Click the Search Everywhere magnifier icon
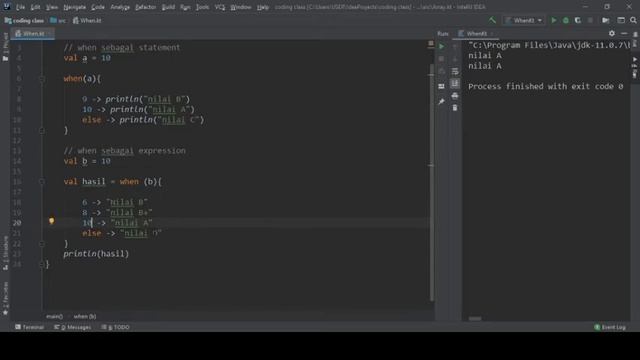640x360 pixels. [633, 20]
